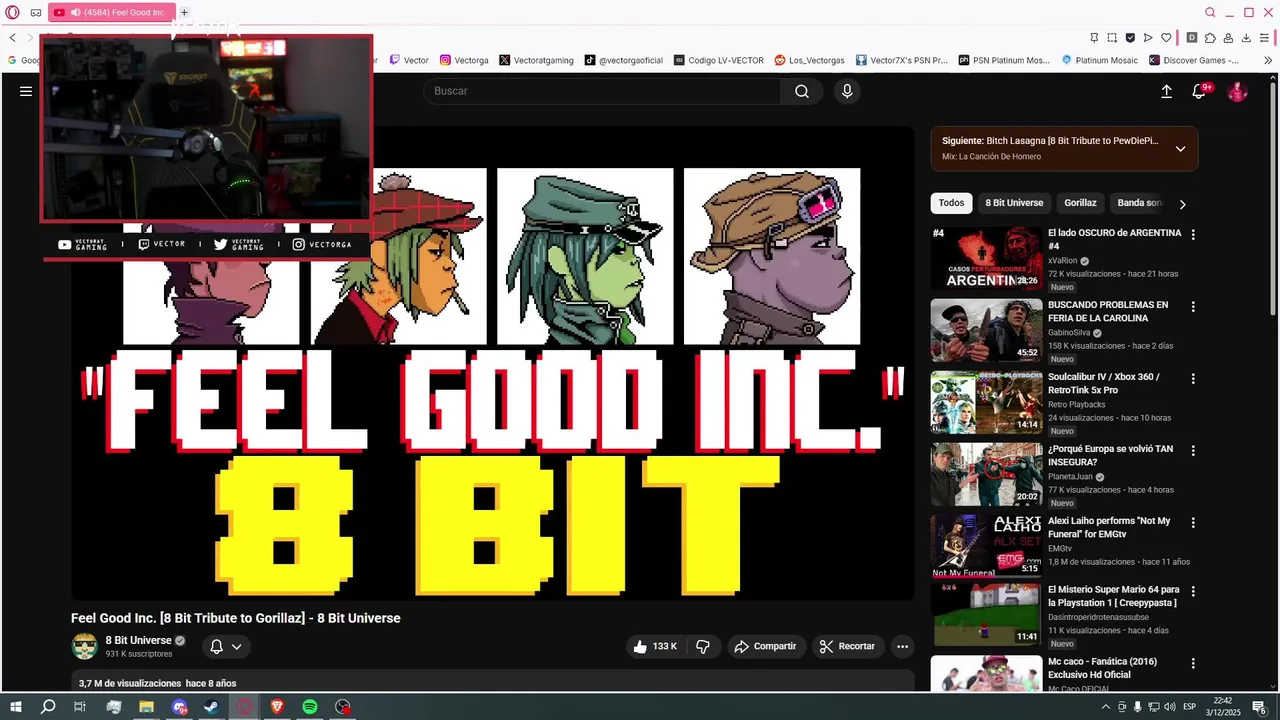Click the Opera snapshot capture icon
Image resolution: width=1280 pixels, height=720 pixels.
1112,37
